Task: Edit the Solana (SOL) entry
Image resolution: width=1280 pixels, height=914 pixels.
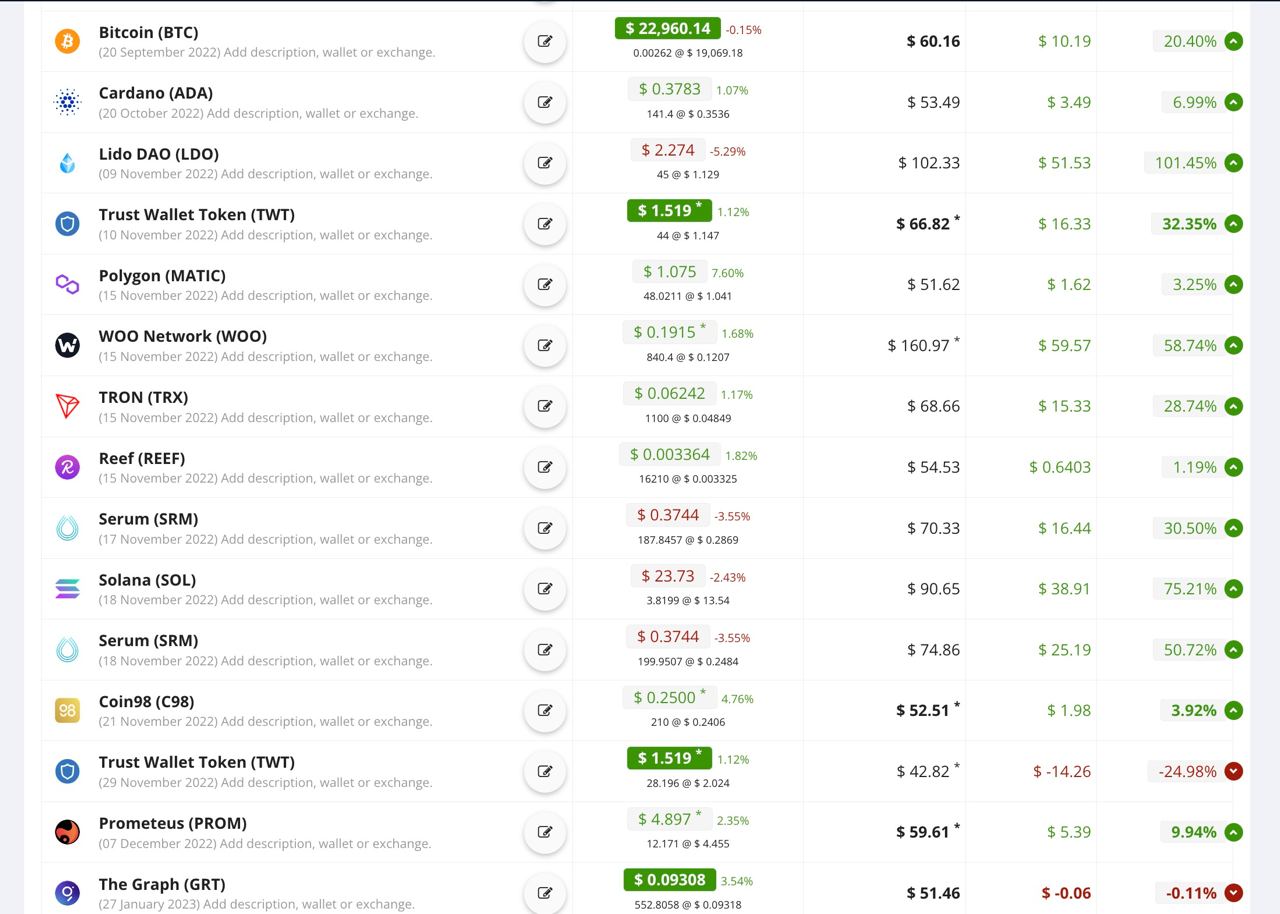Action: (545, 589)
